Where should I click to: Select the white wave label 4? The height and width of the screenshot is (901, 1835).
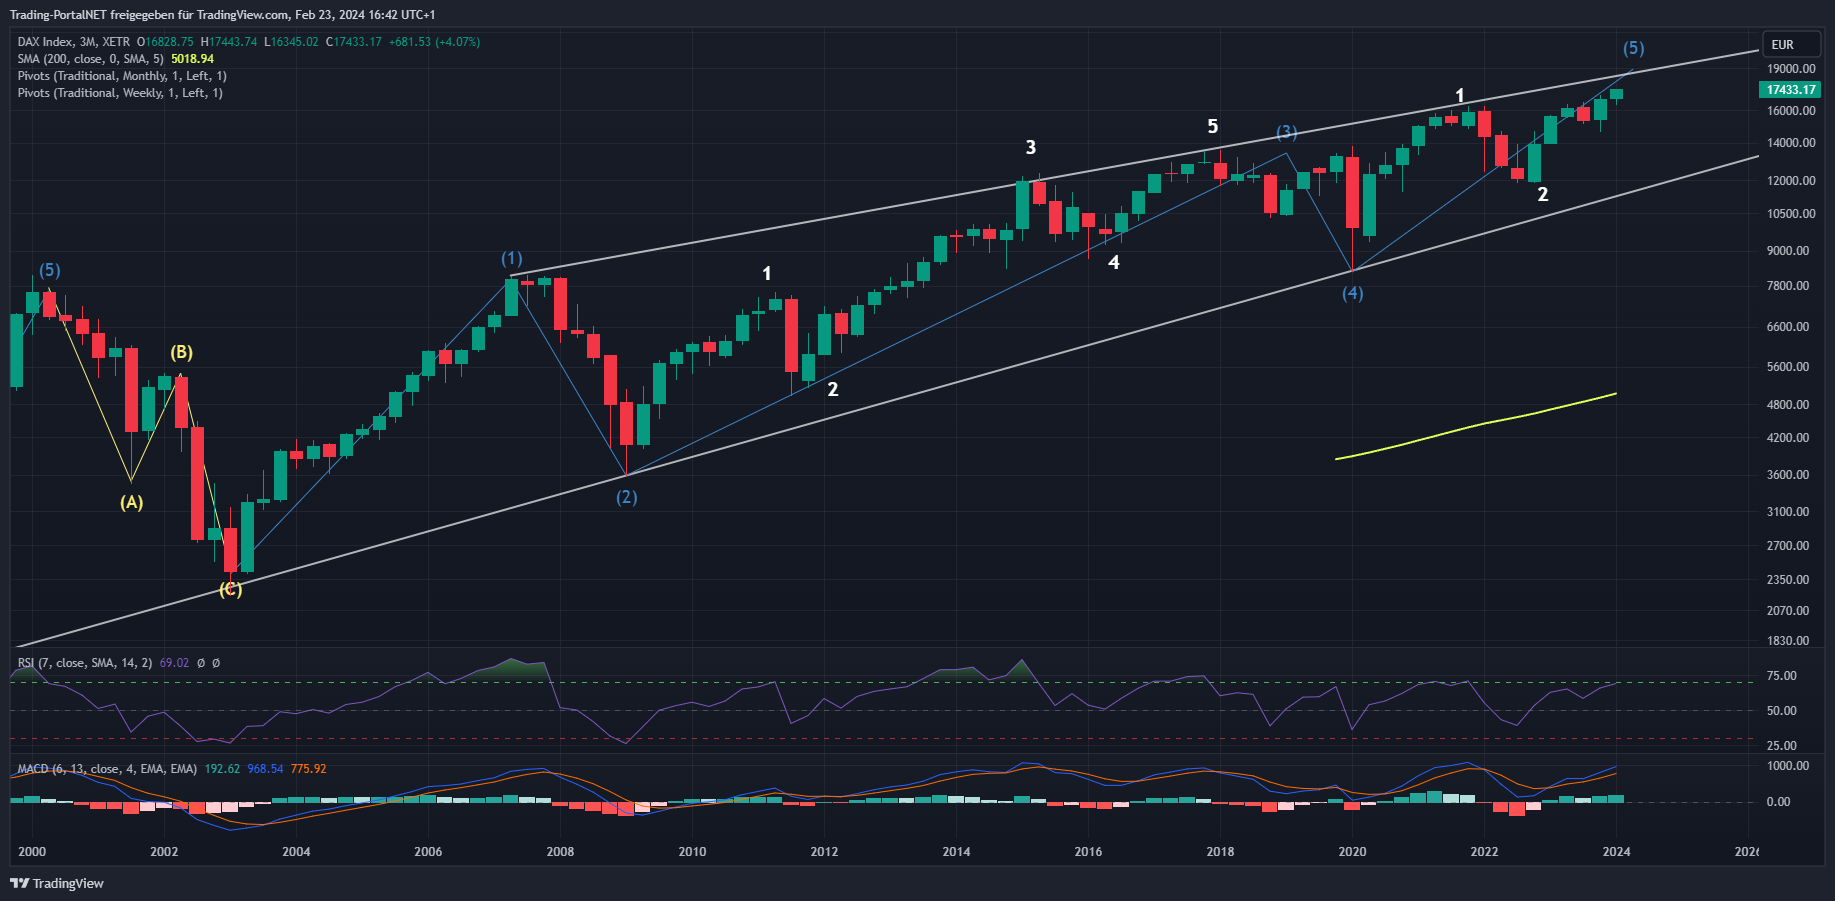(x=1114, y=262)
